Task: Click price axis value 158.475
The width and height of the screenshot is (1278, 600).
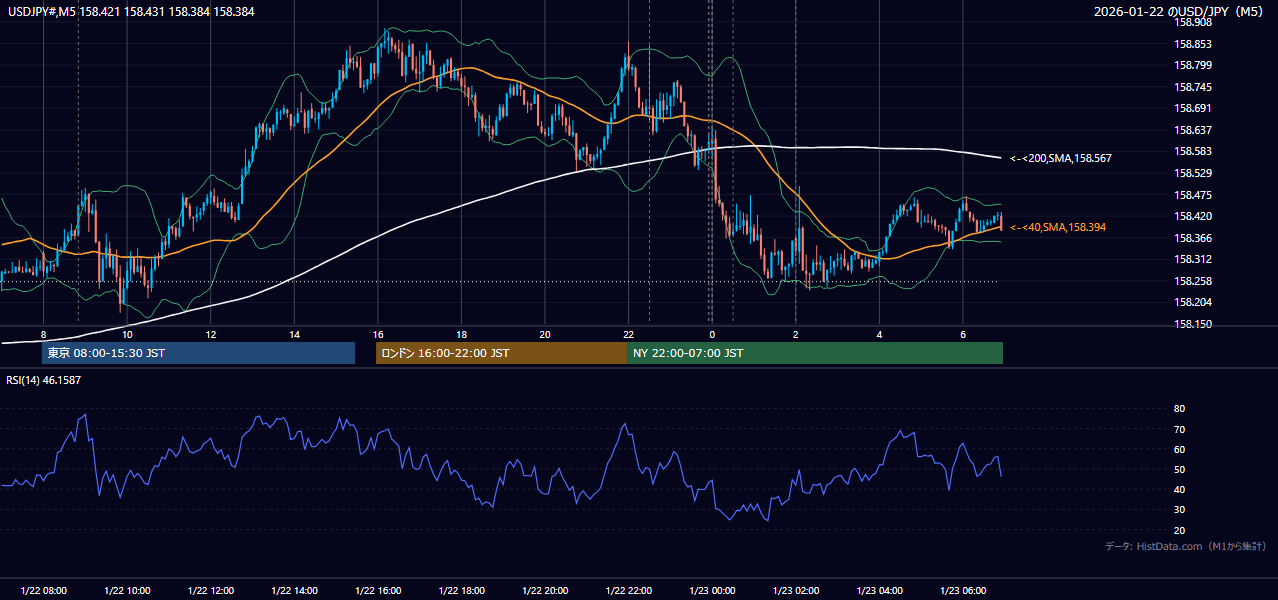Action: click(1194, 195)
